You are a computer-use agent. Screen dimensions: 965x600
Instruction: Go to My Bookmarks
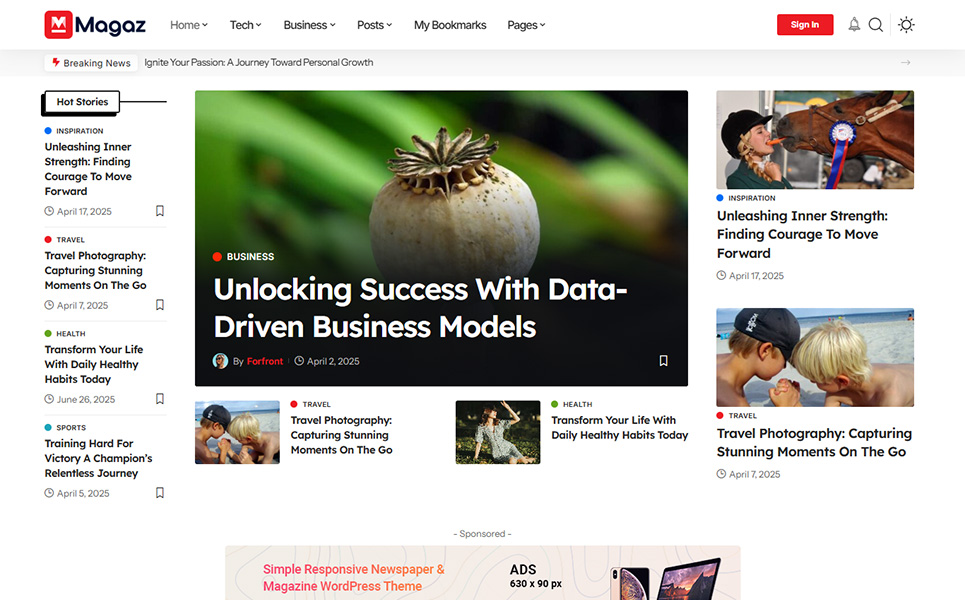click(450, 25)
